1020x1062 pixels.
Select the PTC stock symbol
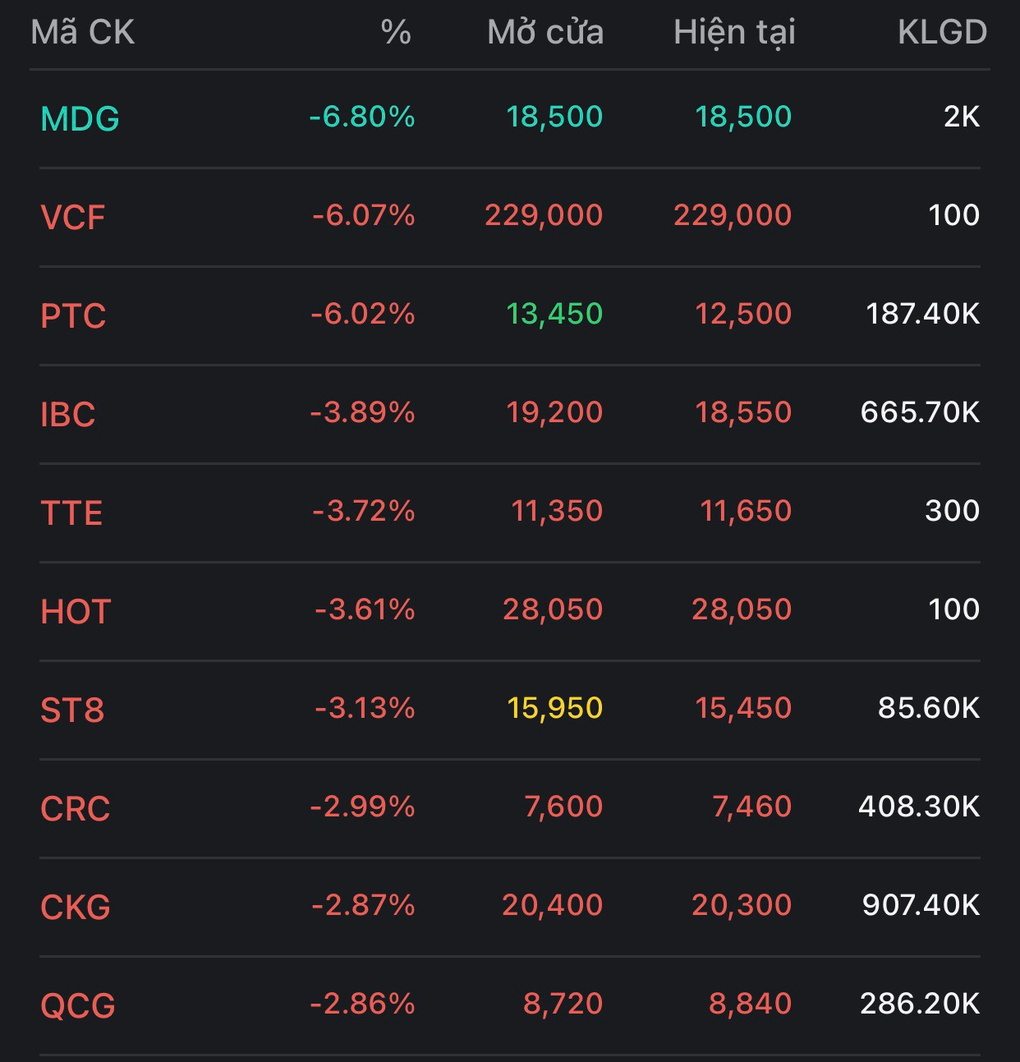point(73,316)
